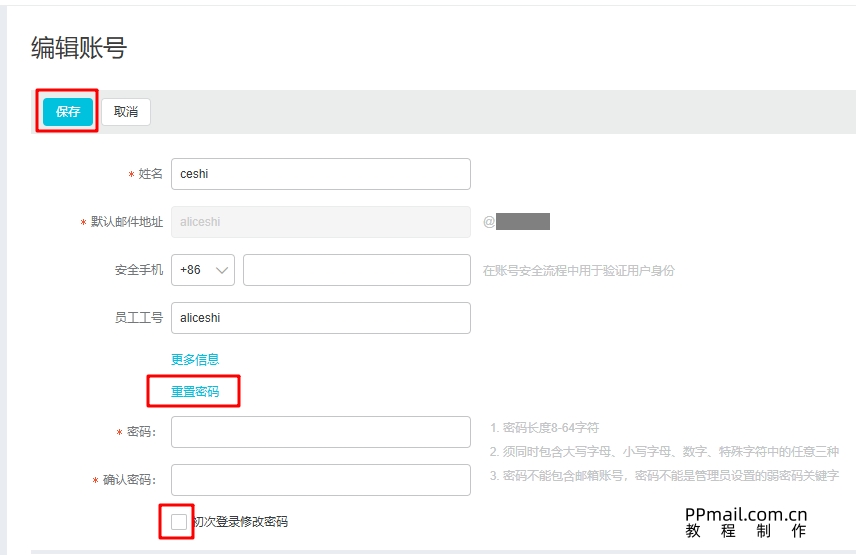Focus the 安全手机 phone number field
The height and width of the screenshot is (555, 856).
(356, 270)
